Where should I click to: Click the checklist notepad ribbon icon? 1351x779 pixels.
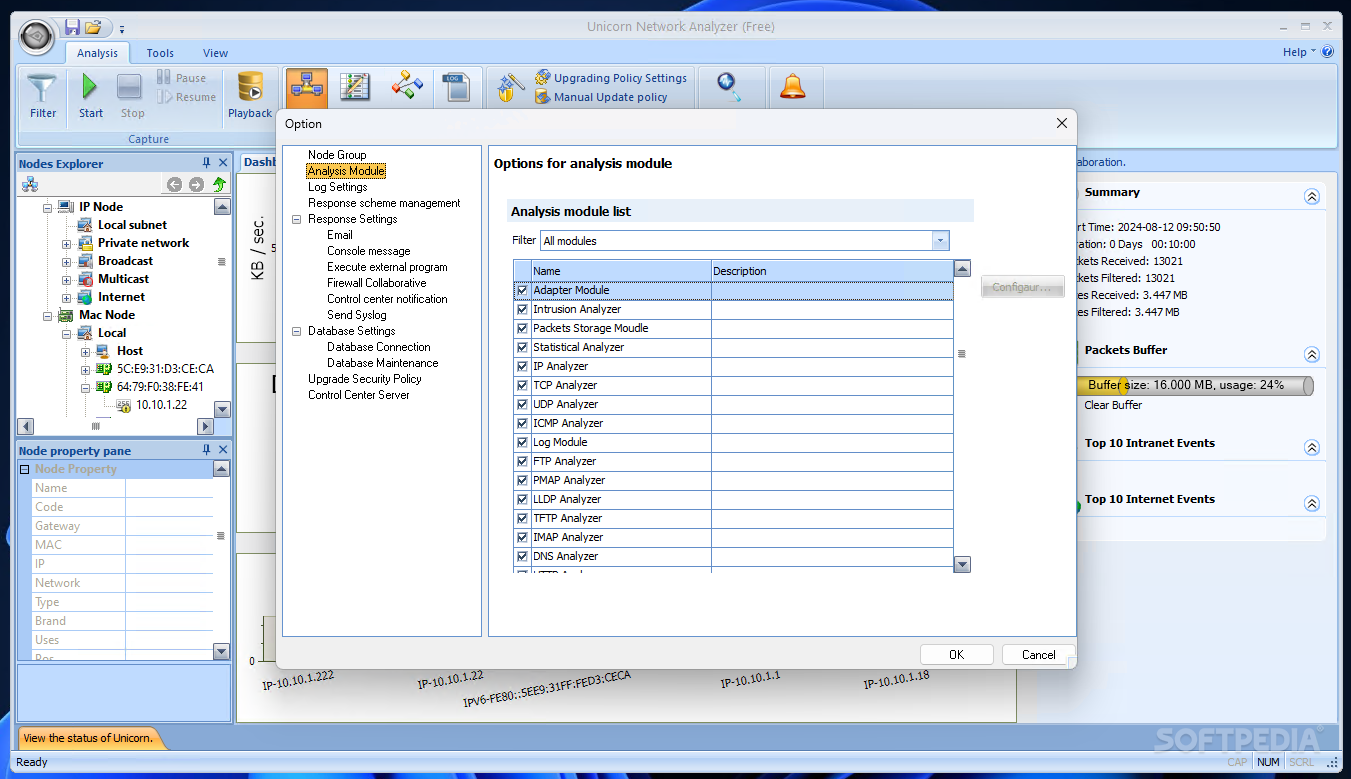point(355,87)
